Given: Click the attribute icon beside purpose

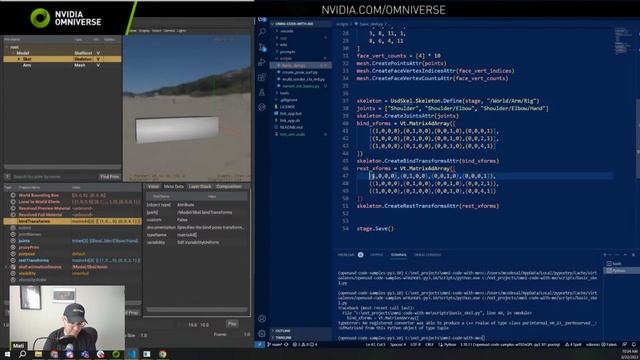Looking at the screenshot, I should tap(13, 254).
